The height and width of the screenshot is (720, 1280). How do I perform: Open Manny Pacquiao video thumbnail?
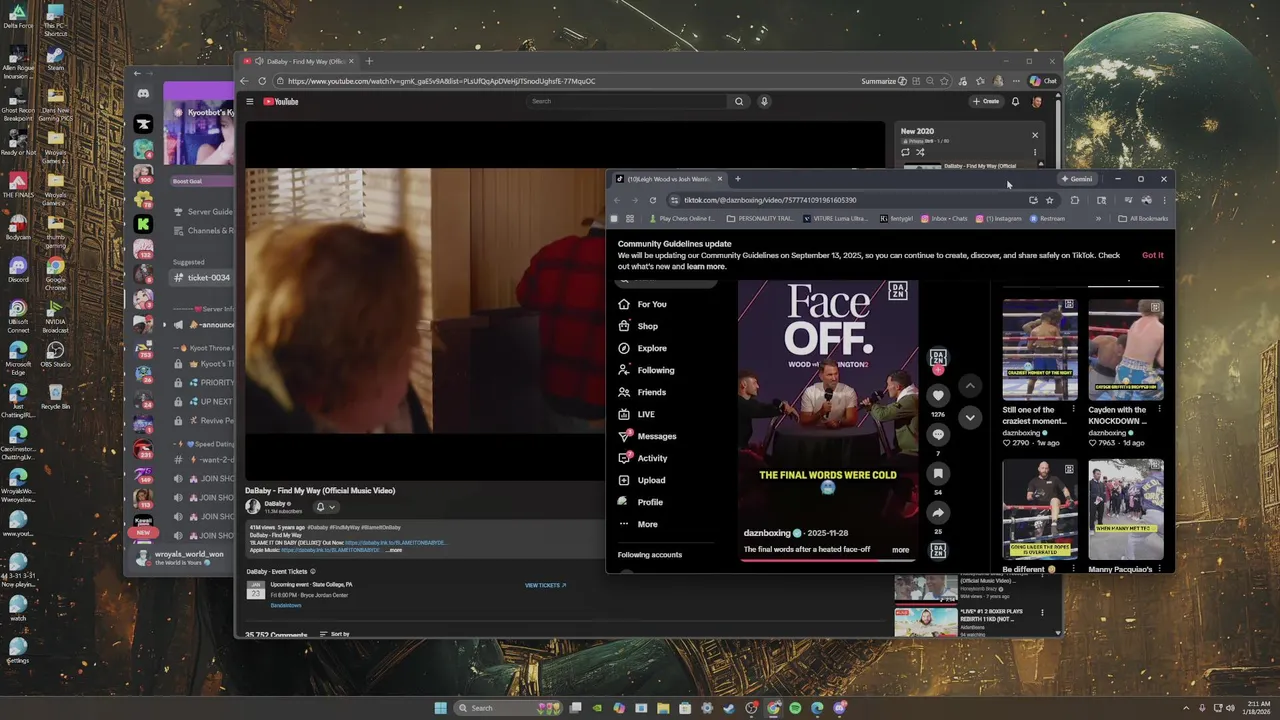[x=1126, y=510]
